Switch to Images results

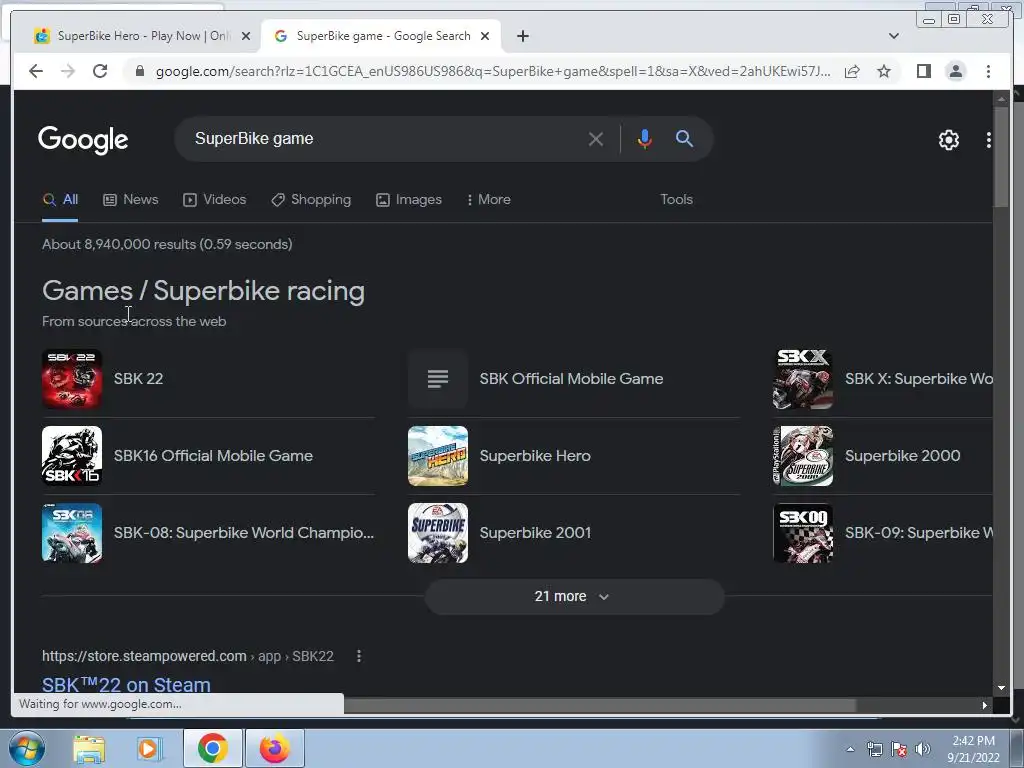tap(409, 199)
